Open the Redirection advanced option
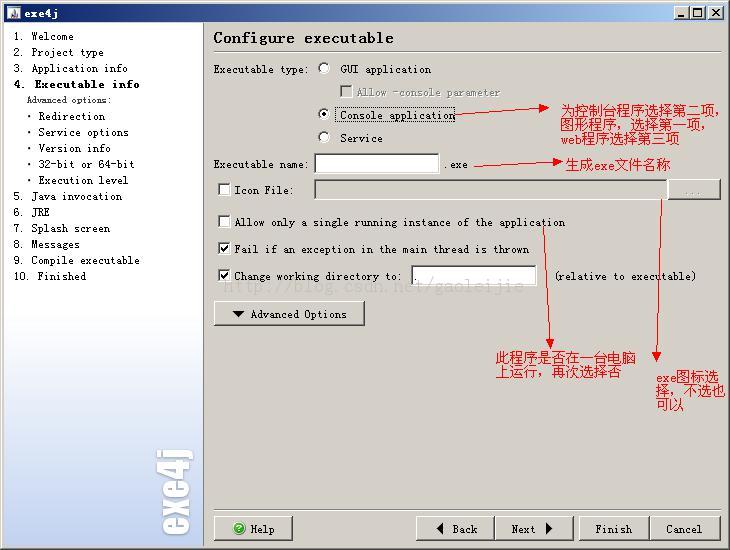The width and height of the screenshot is (730, 550). pos(72,116)
